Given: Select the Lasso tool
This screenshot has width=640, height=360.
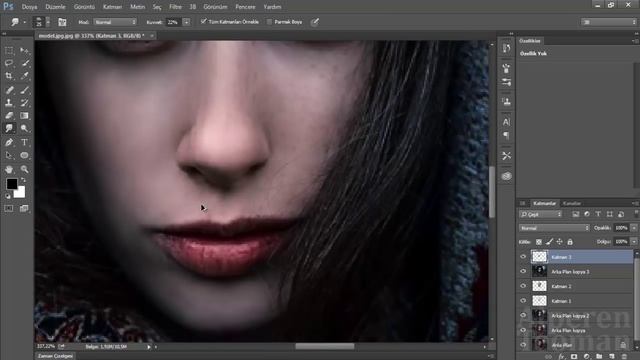Looking at the screenshot, I should point(9,63).
